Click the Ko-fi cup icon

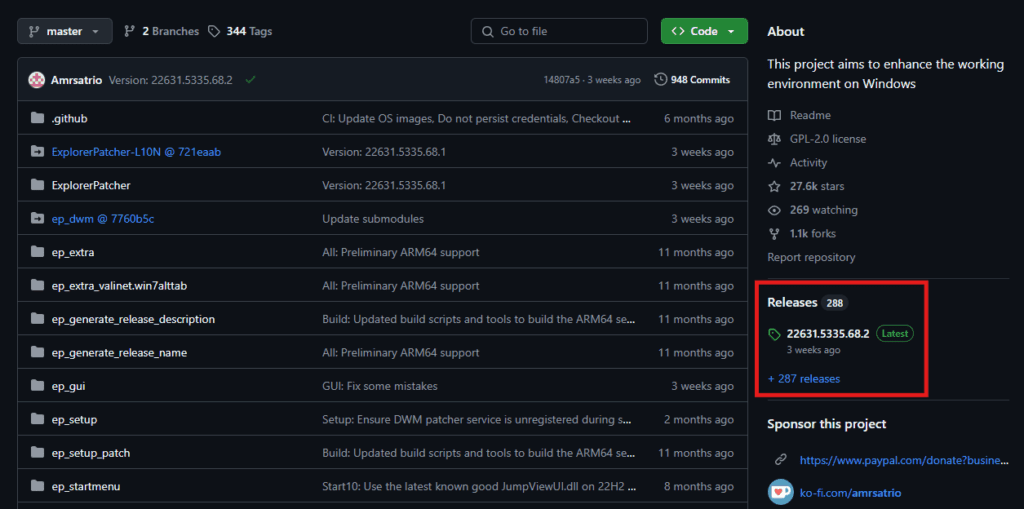780,491
